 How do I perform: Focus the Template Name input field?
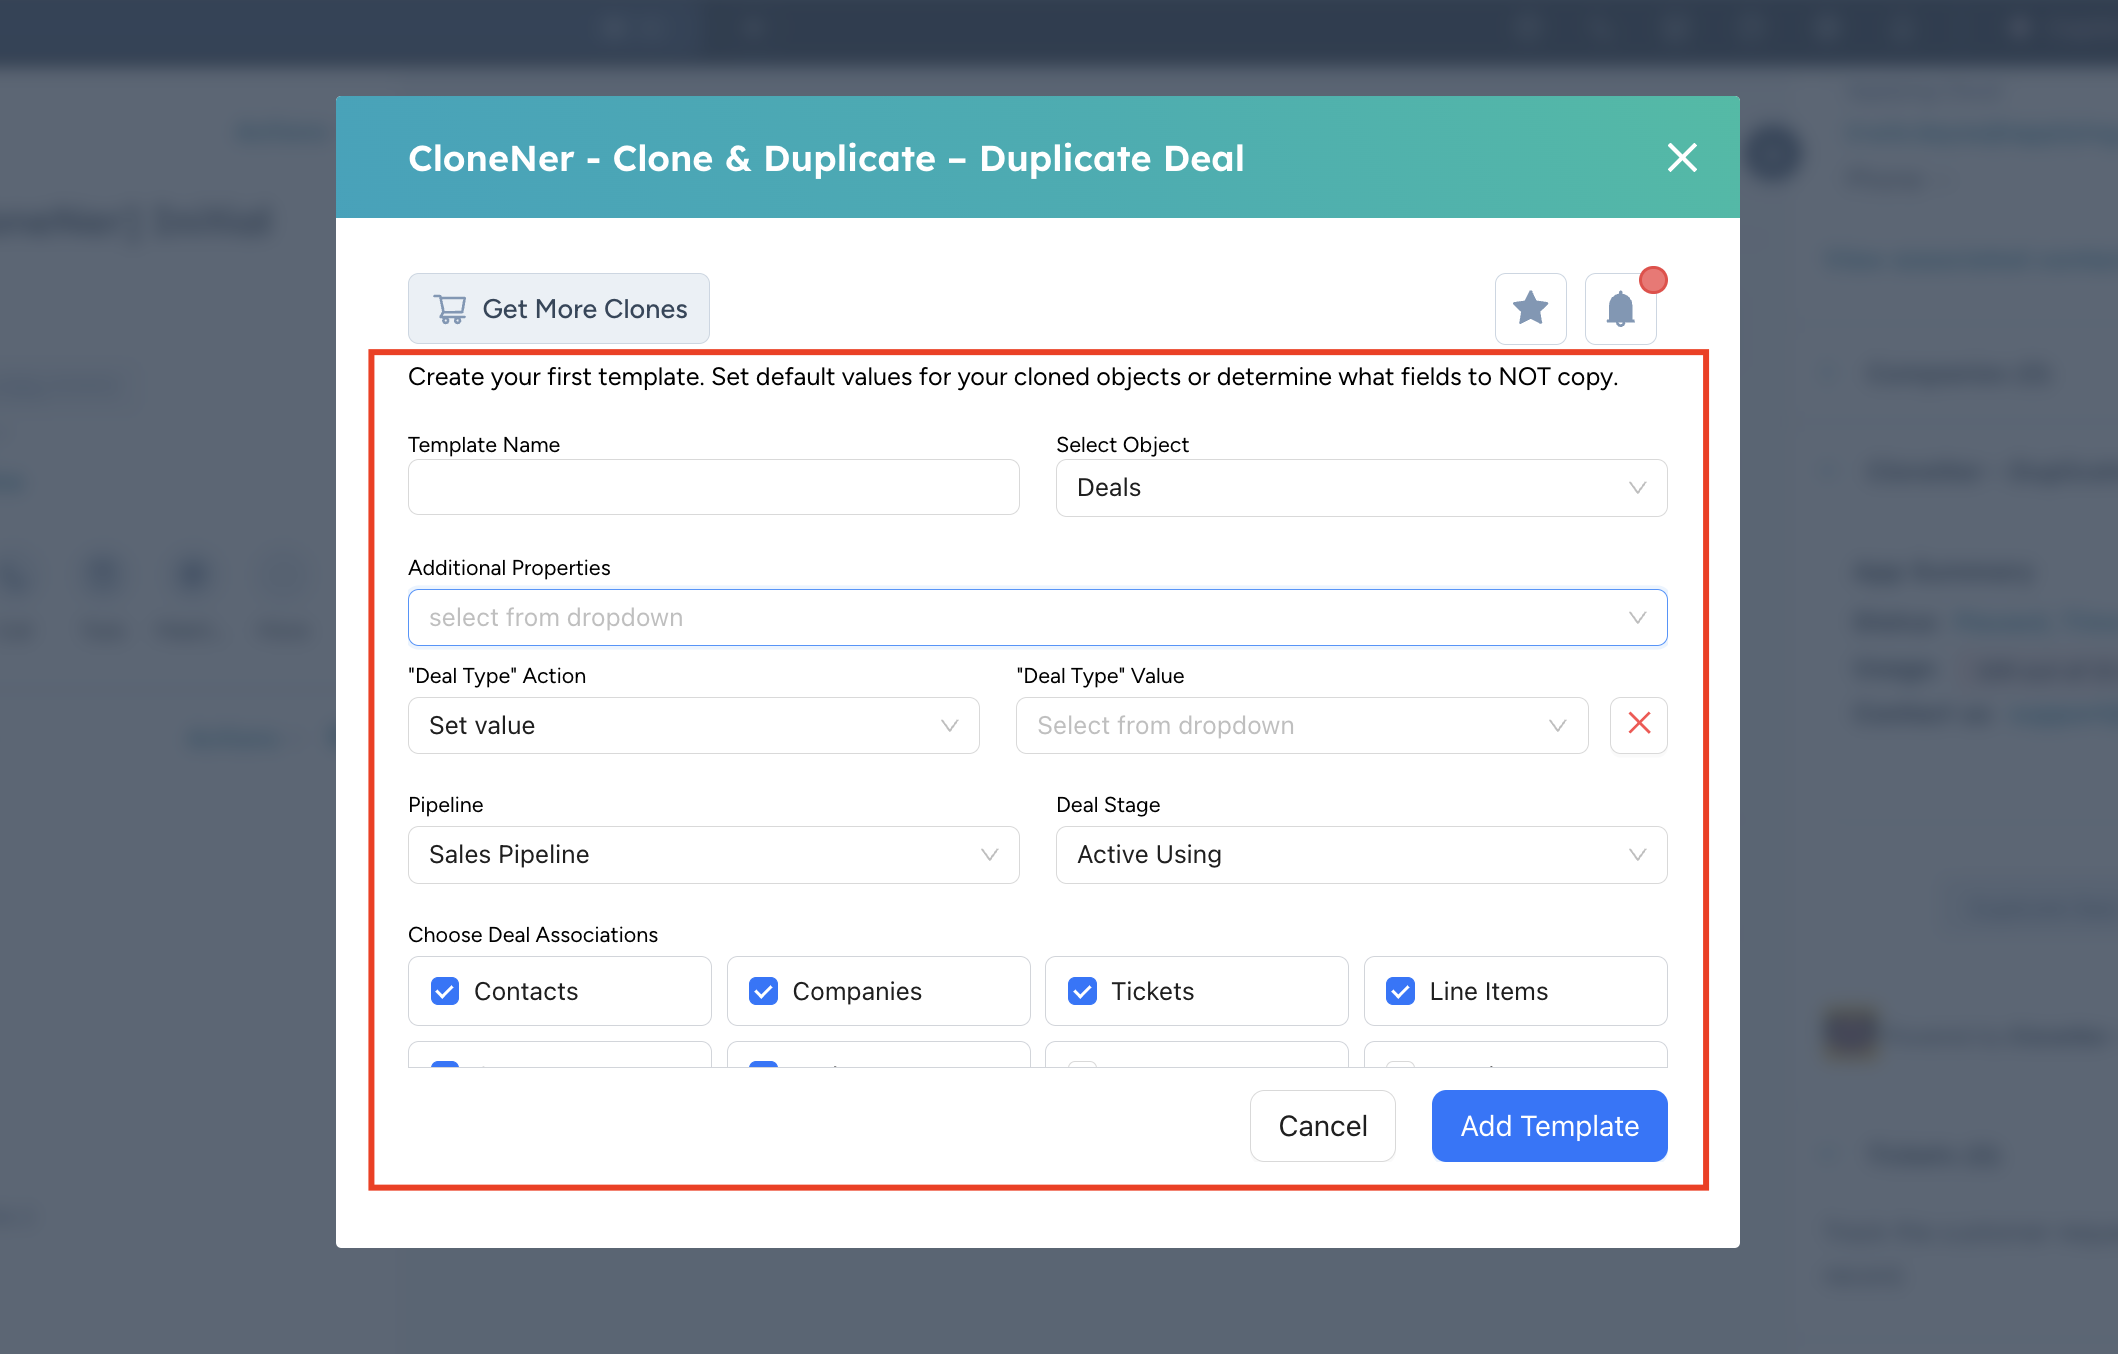click(714, 488)
